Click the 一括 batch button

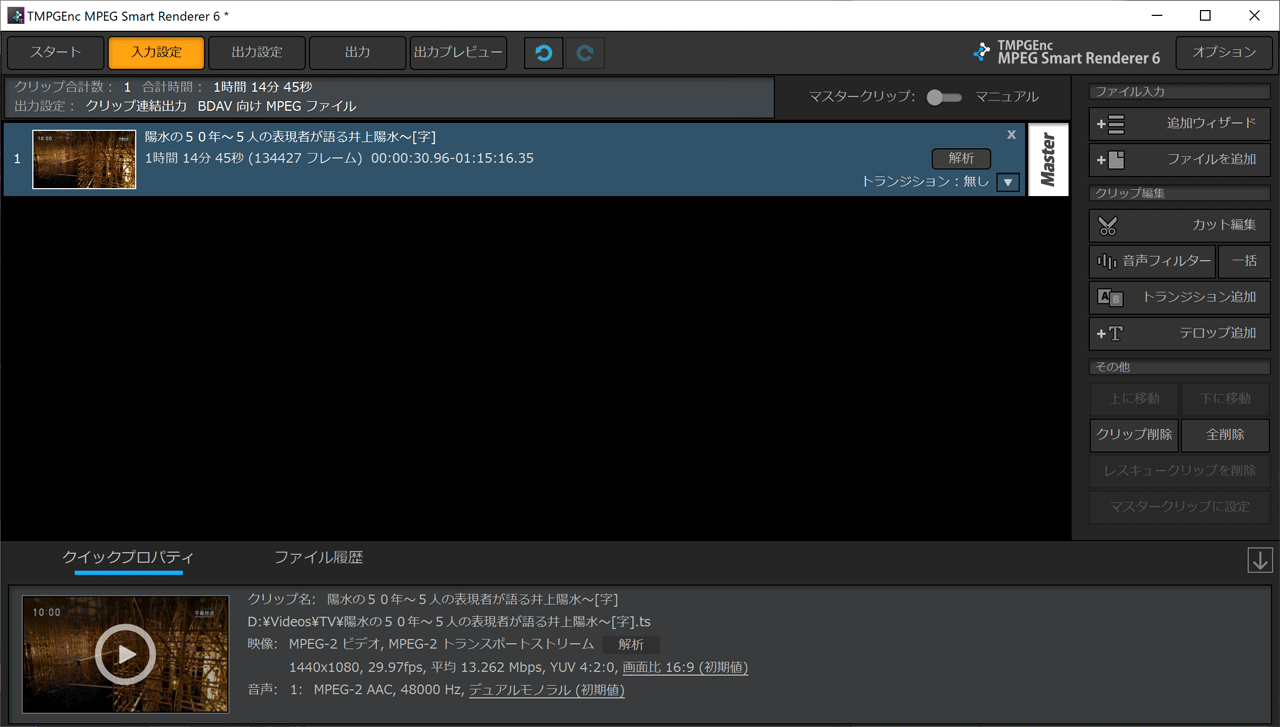coord(1244,261)
